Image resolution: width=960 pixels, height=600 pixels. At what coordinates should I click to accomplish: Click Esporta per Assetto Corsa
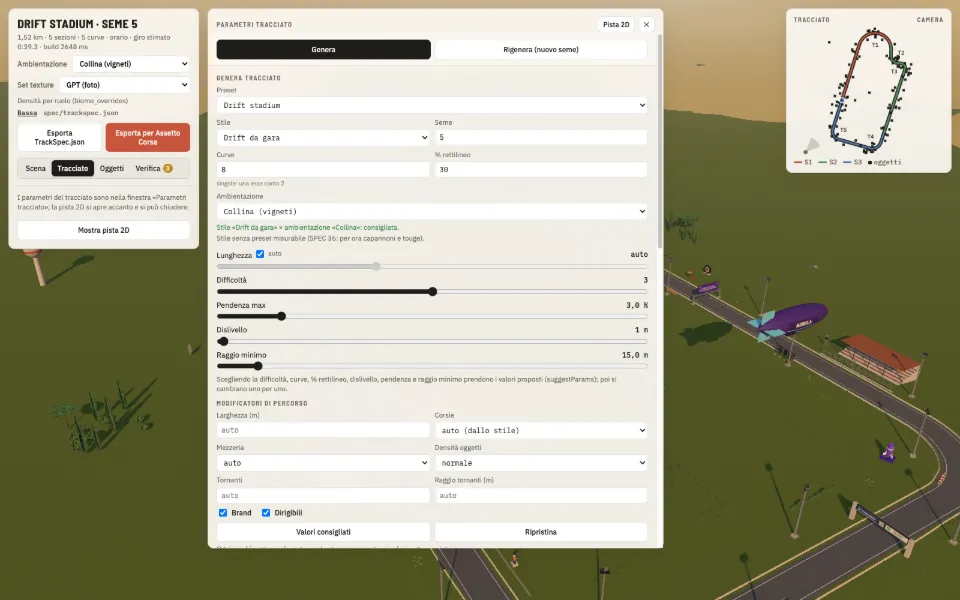(x=148, y=137)
